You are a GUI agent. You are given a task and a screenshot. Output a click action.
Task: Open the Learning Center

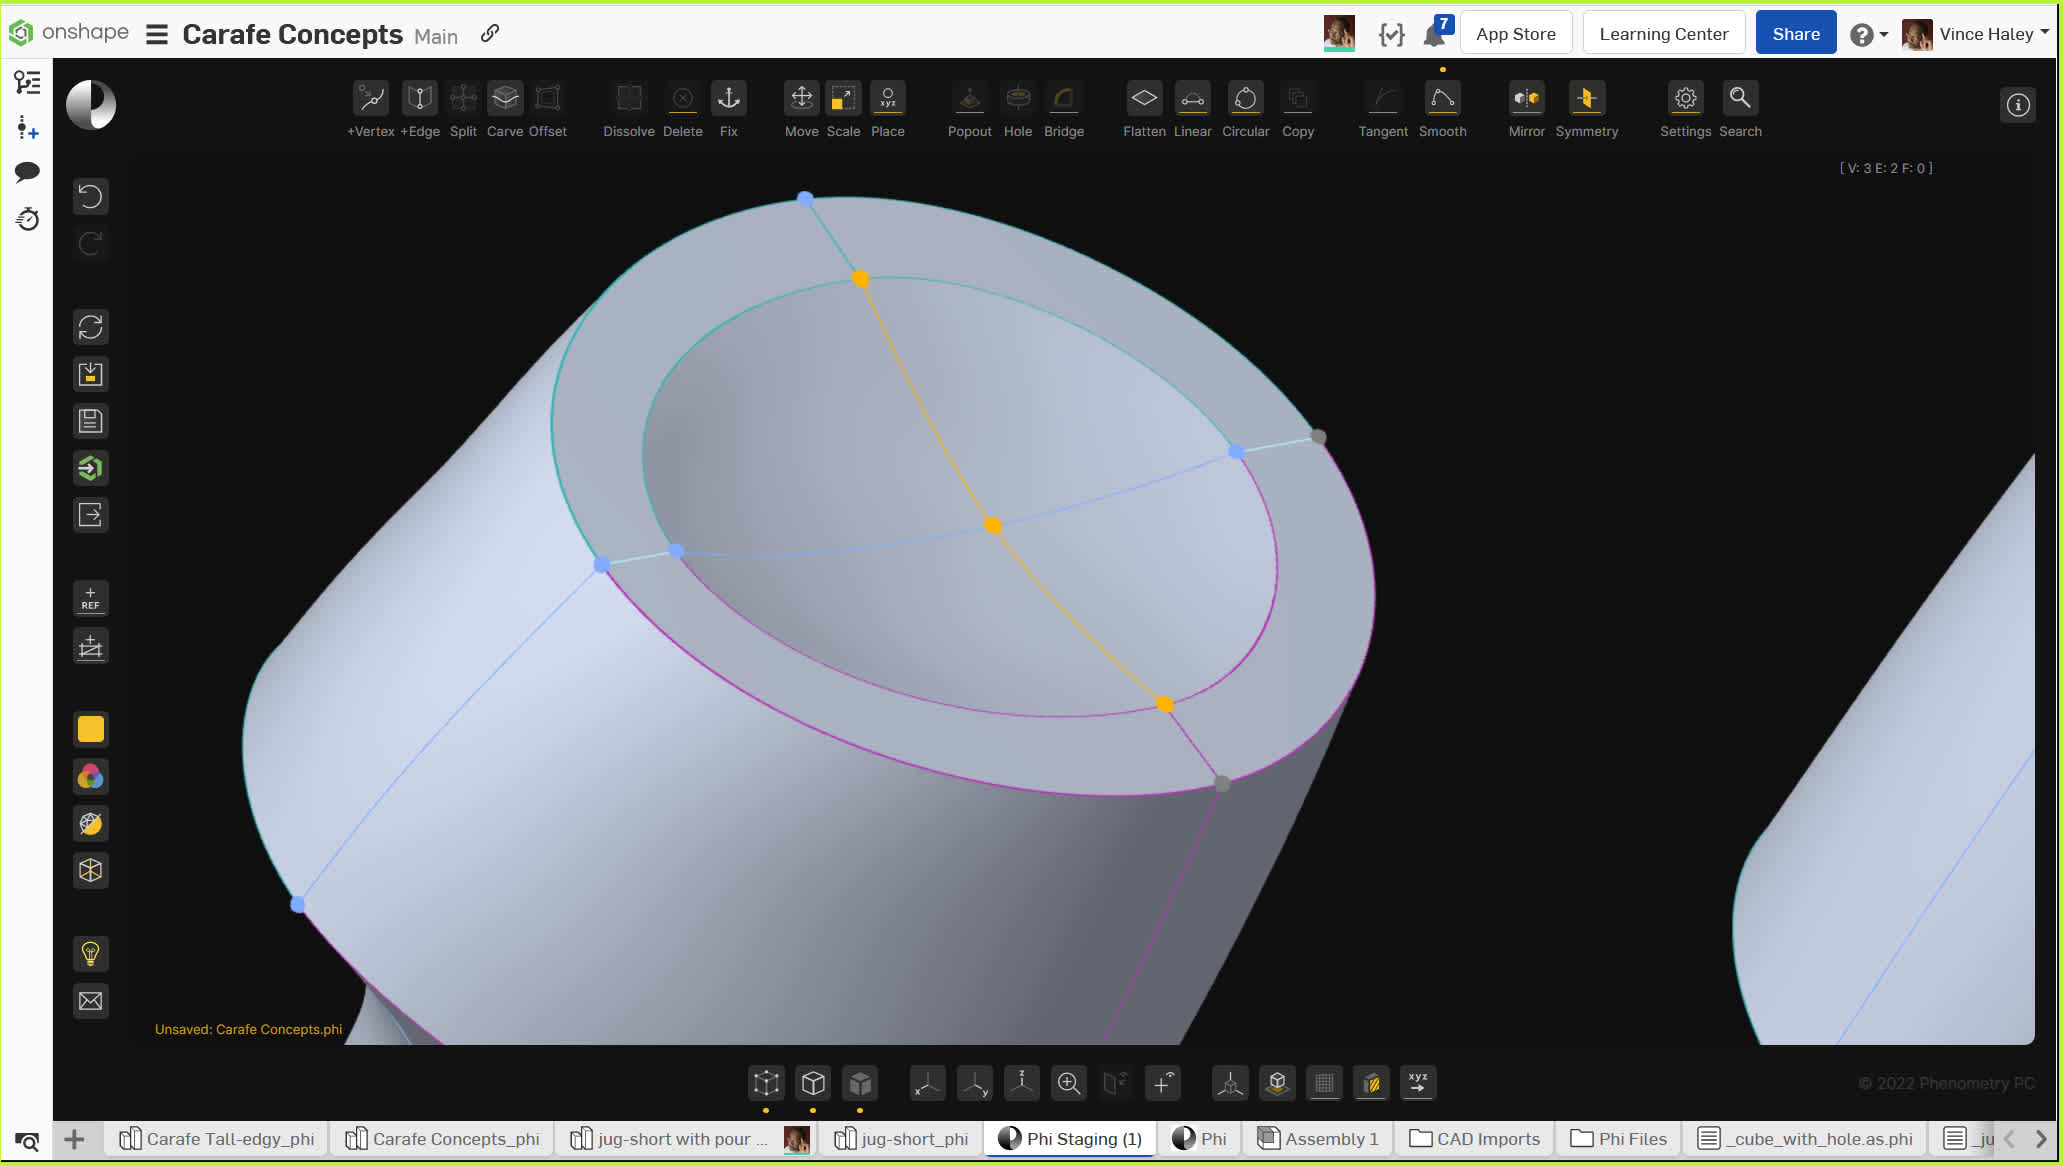1663,34
